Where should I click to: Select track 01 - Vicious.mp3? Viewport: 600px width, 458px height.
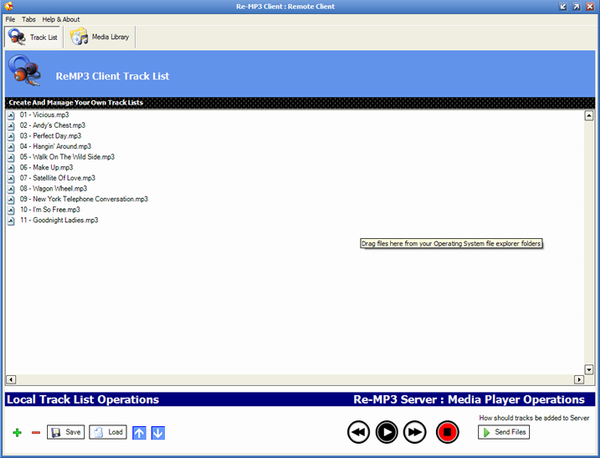click(x=44, y=115)
